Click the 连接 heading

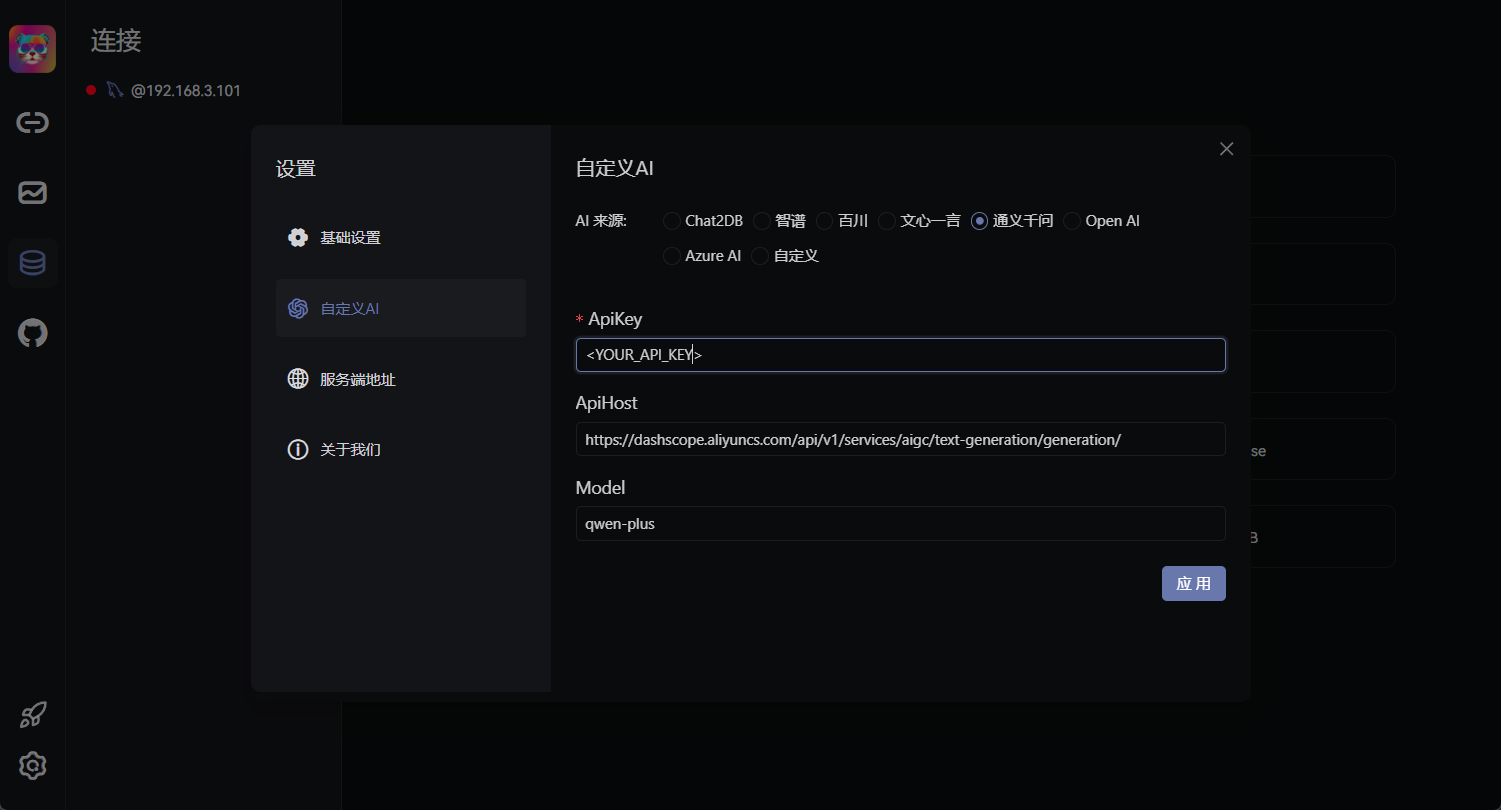(116, 40)
